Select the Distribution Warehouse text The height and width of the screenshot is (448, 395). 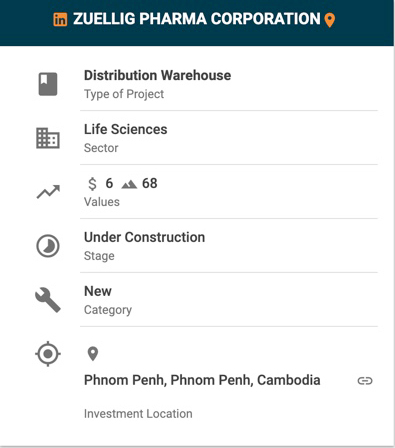[x=157, y=75]
